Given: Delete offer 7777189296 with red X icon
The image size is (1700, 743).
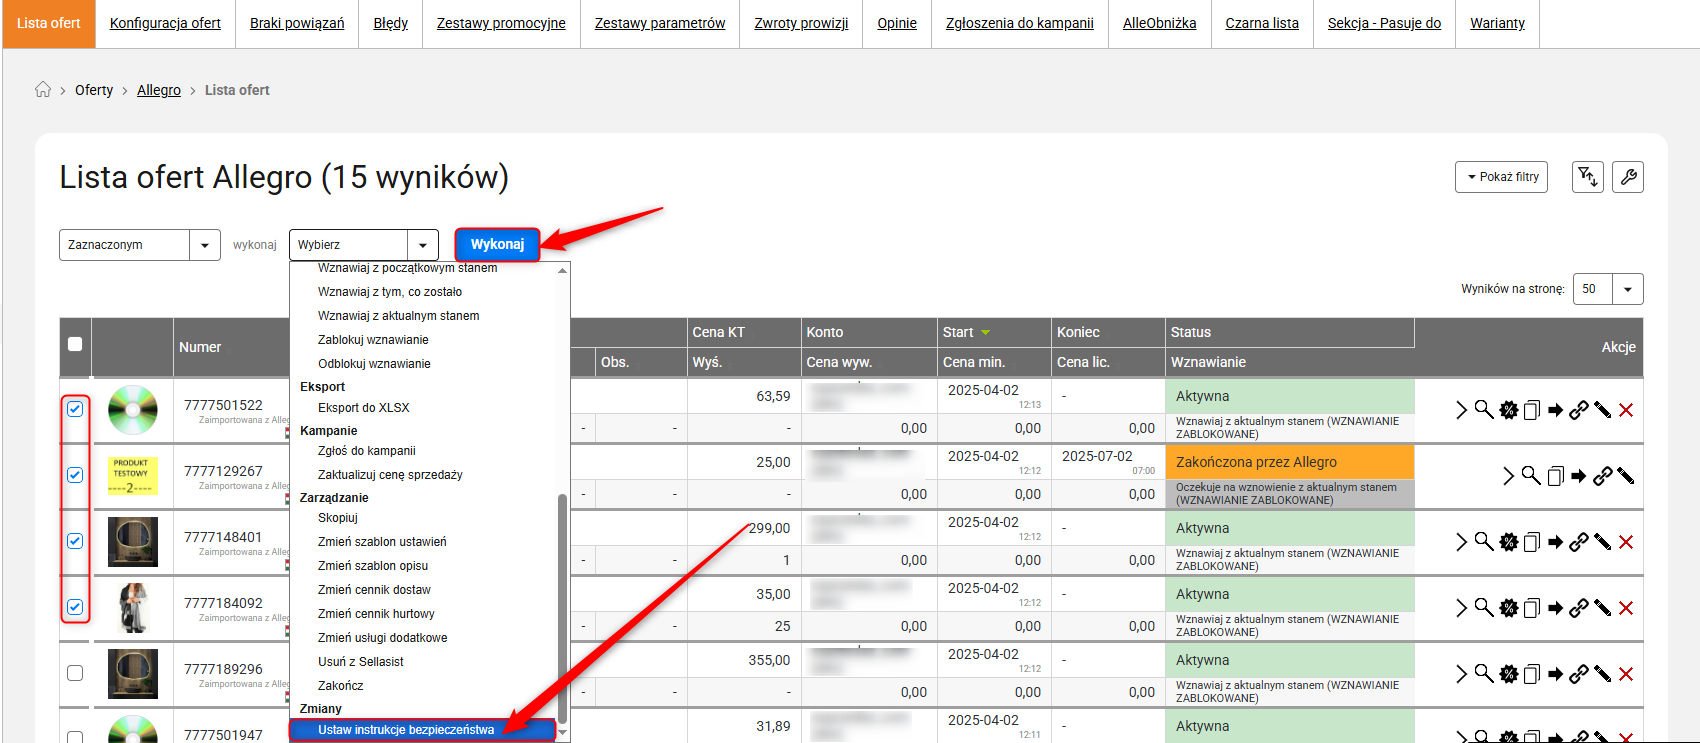Looking at the screenshot, I should [x=1626, y=674].
